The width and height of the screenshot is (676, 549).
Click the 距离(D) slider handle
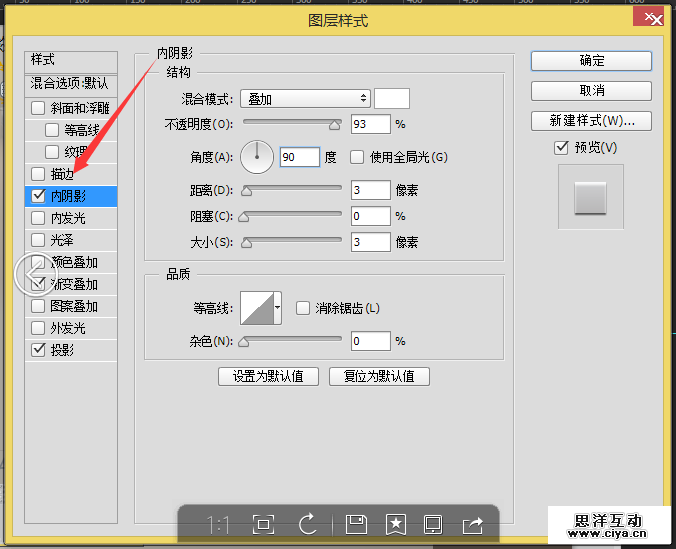click(x=247, y=191)
